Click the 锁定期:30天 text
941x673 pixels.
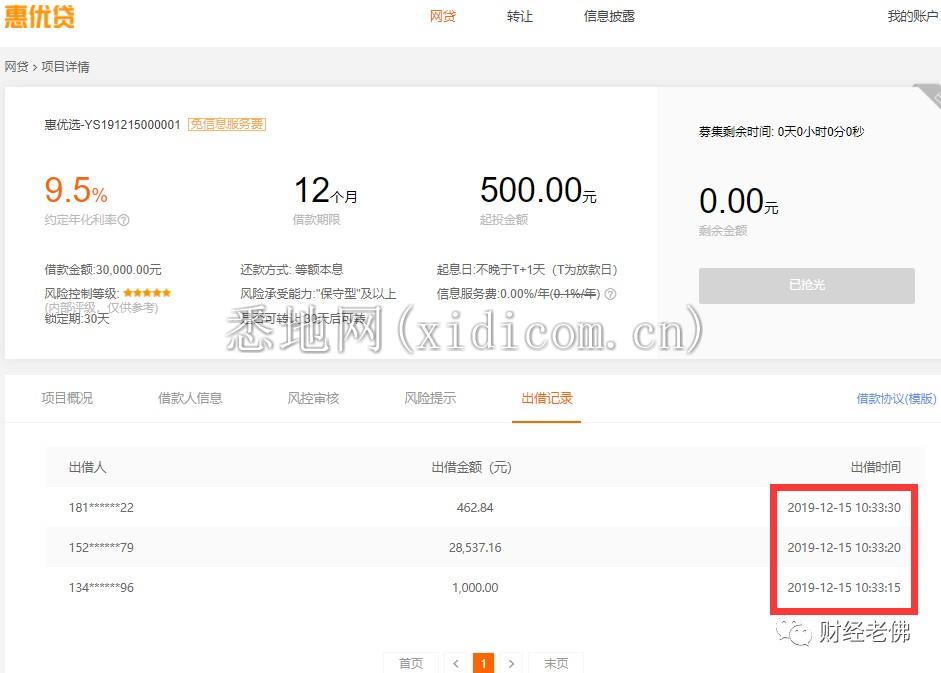[x=77, y=319]
